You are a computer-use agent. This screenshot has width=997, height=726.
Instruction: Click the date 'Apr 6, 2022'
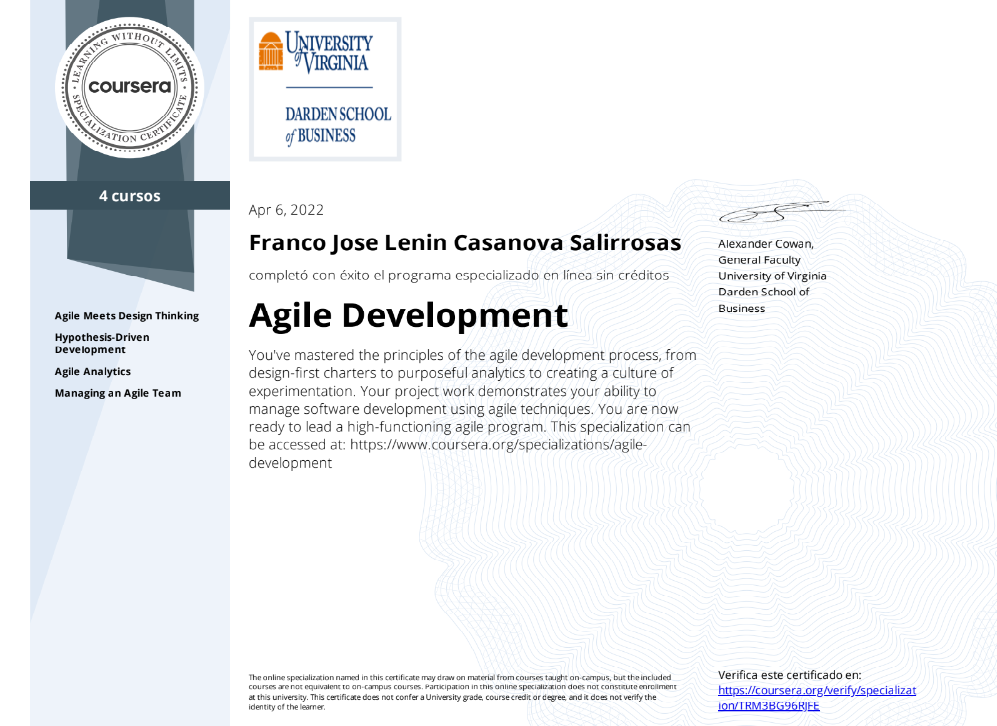[286, 210]
